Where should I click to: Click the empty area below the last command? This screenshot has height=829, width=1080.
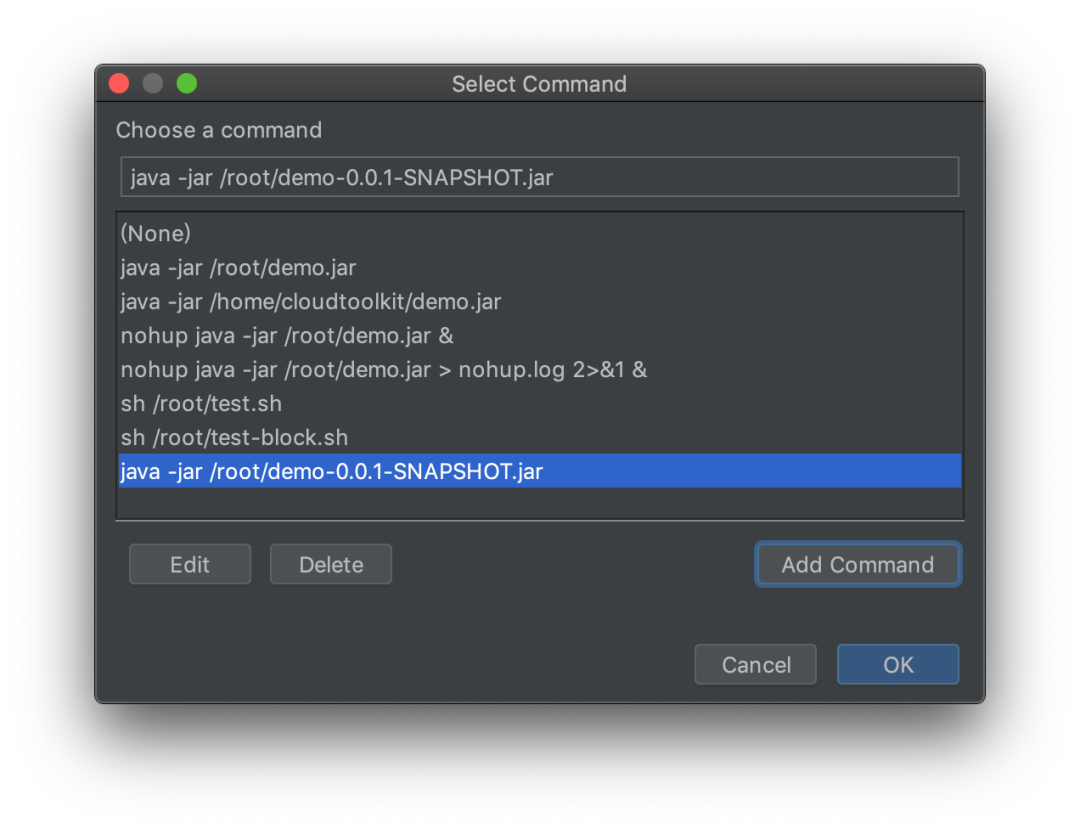click(540, 503)
